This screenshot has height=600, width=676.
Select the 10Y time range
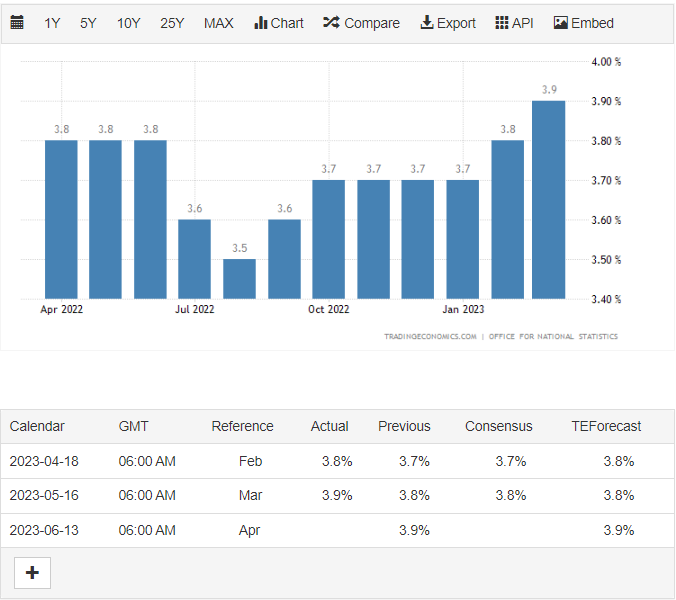(128, 22)
